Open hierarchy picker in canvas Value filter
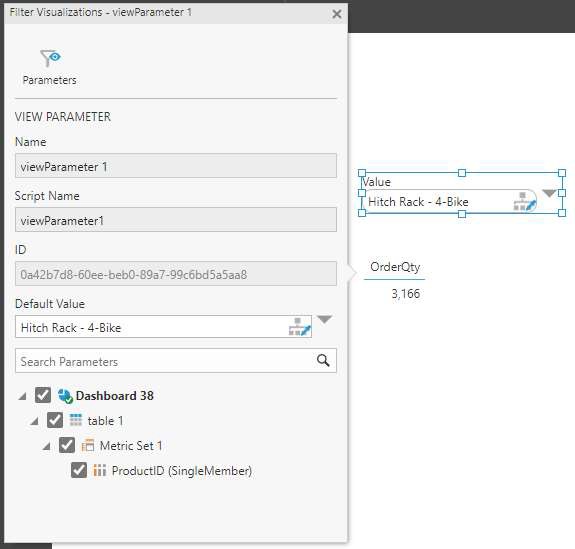 coord(525,201)
